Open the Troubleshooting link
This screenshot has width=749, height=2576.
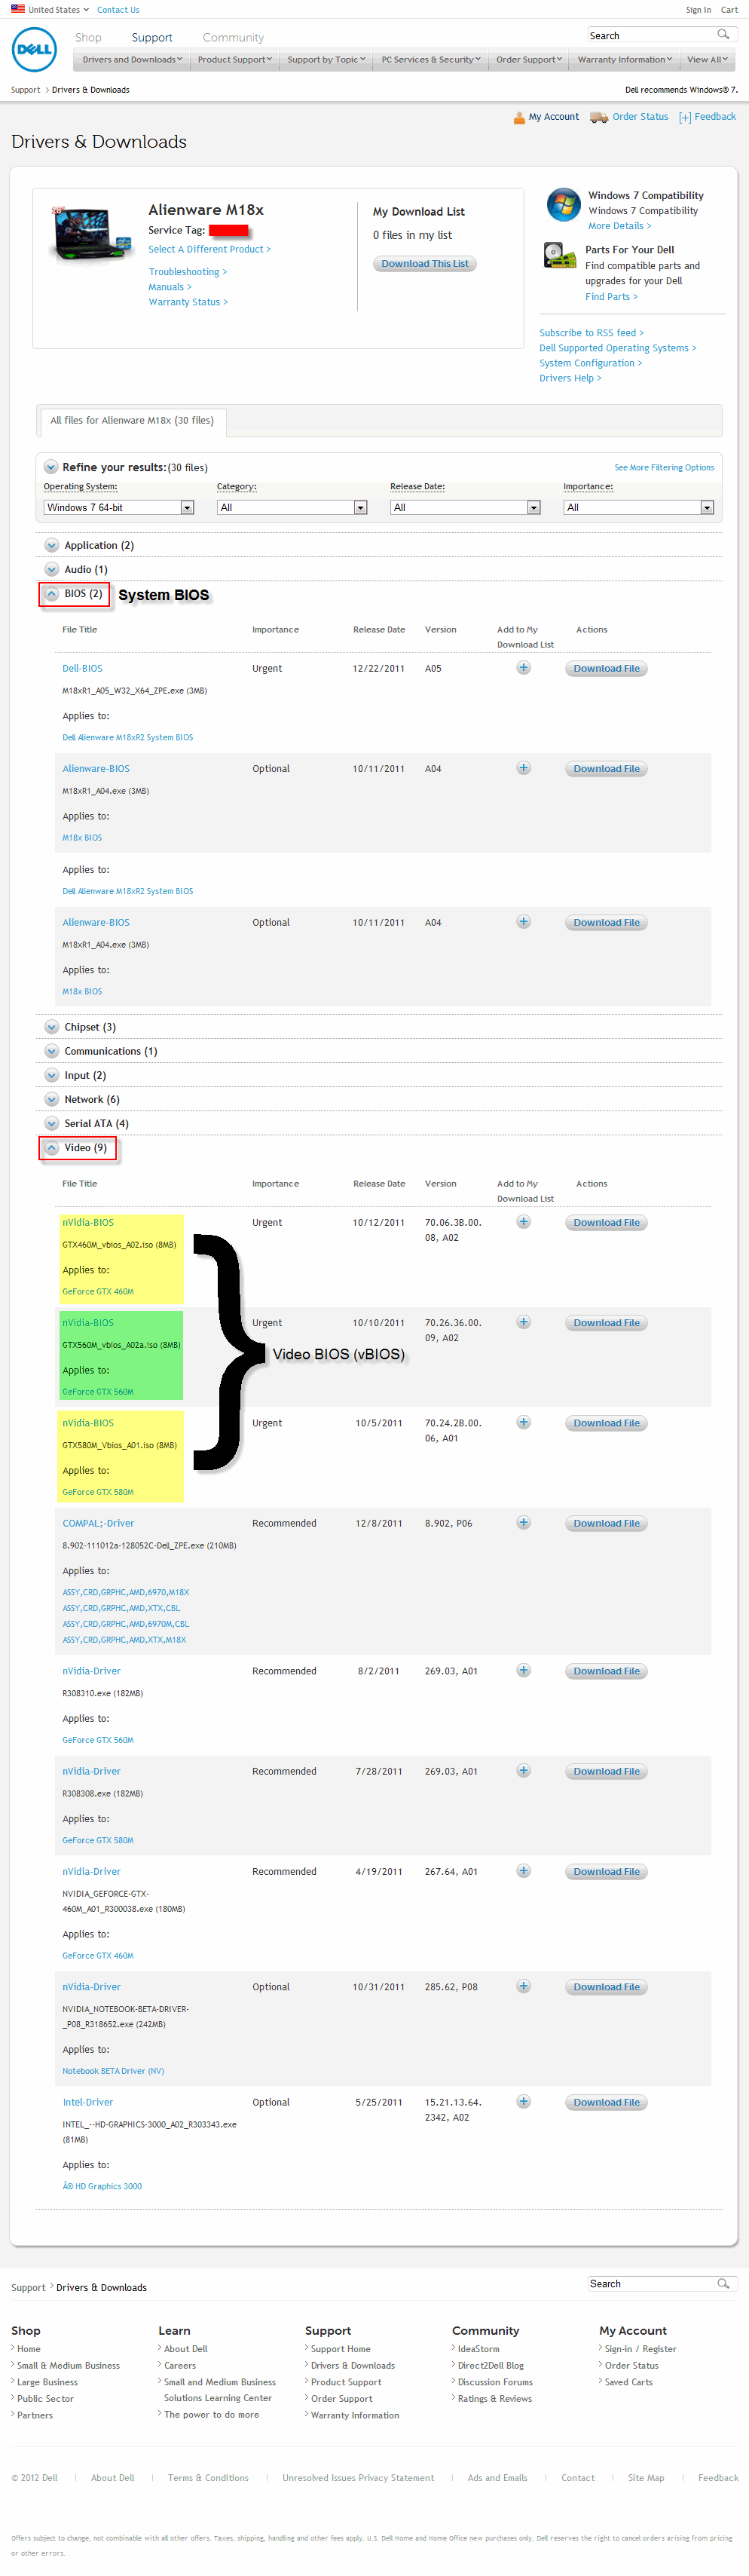(x=188, y=272)
